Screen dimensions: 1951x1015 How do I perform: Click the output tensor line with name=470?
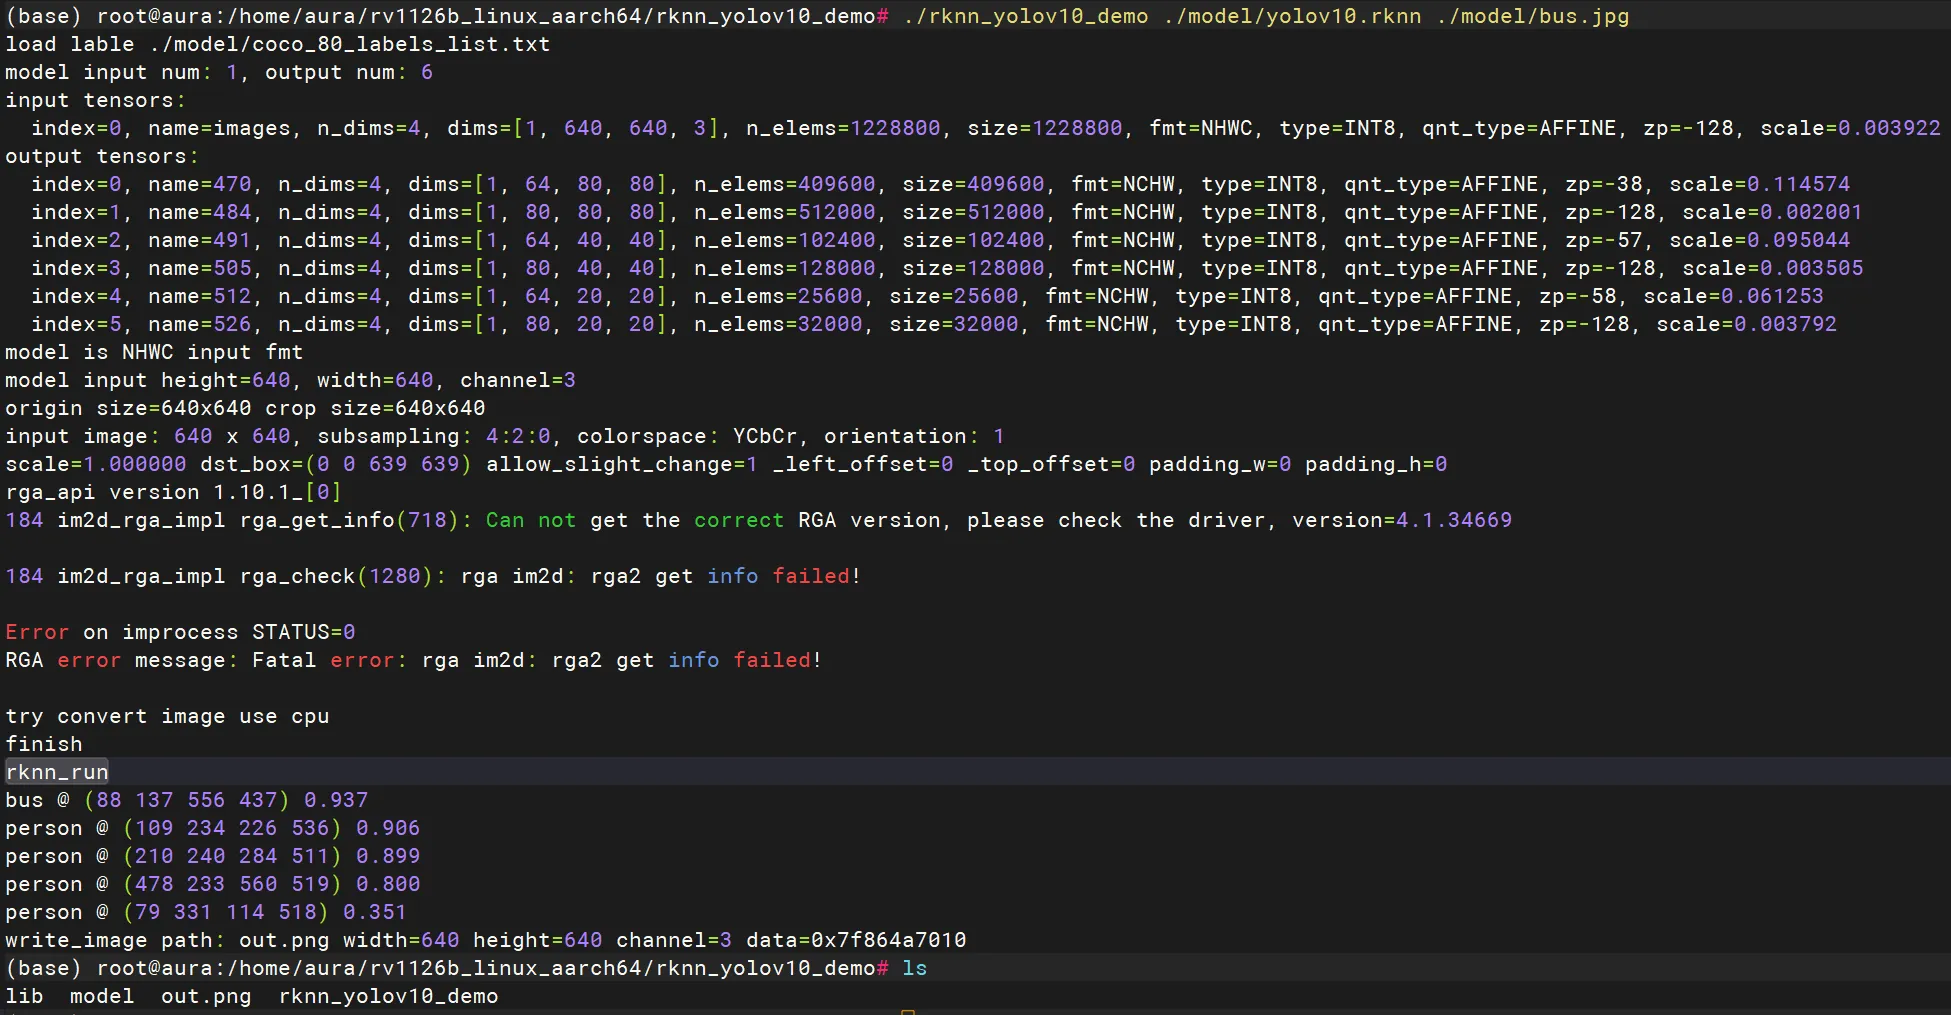point(941,184)
